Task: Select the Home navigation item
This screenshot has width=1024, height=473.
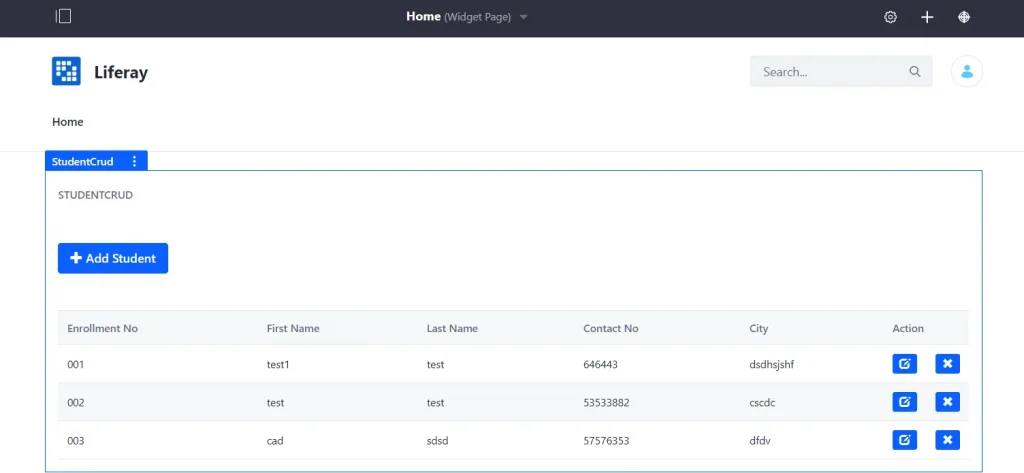Action: [x=68, y=122]
